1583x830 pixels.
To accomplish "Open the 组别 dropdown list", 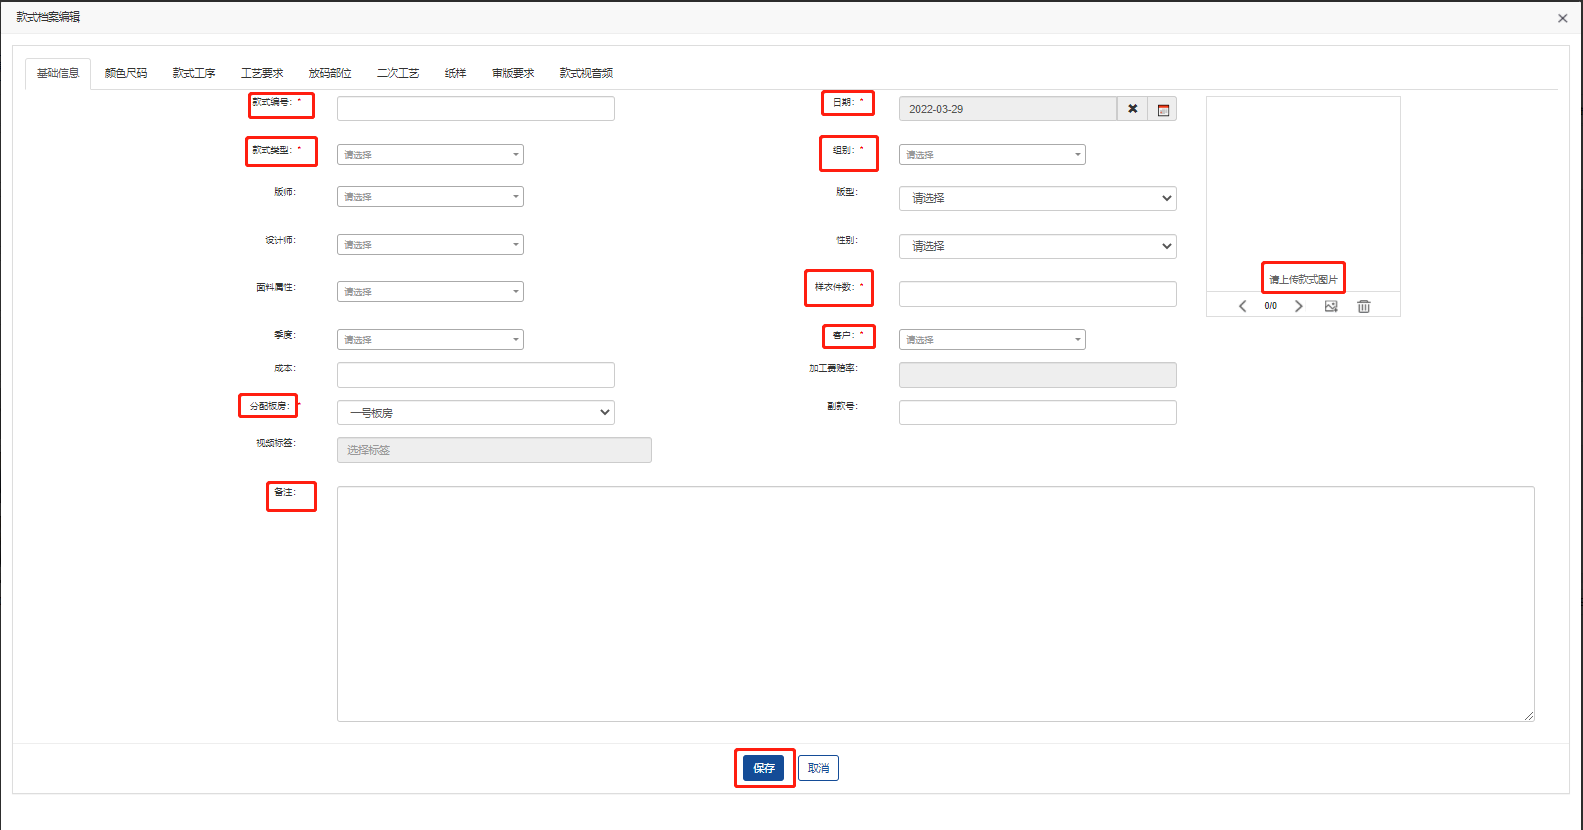I will [x=991, y=155].
